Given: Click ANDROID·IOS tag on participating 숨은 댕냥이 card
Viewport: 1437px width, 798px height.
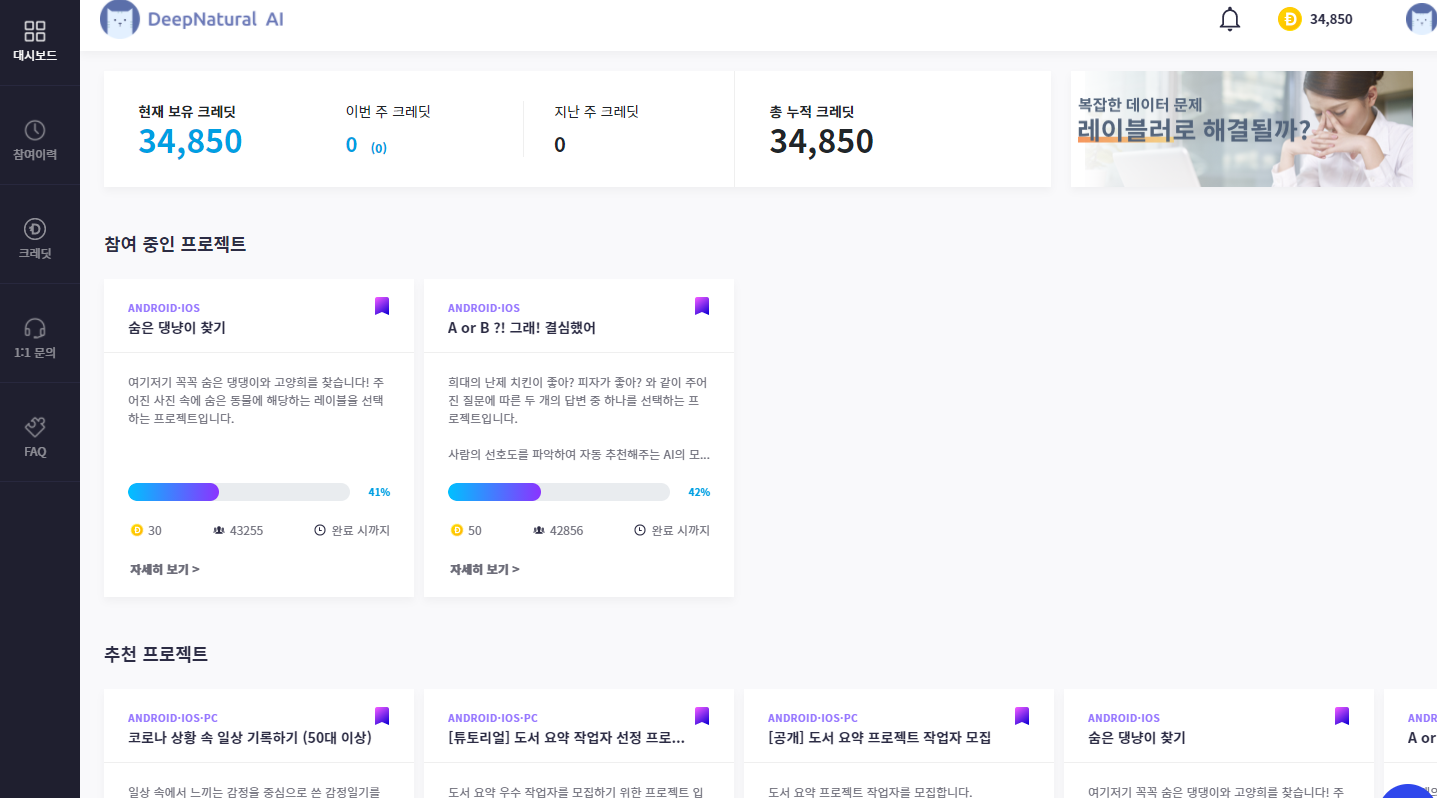Looking at the screenshot, I should (164, 308).
